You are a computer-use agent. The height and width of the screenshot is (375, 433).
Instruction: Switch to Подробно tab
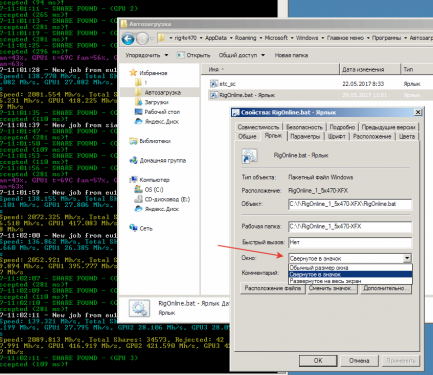pos(342,127)
